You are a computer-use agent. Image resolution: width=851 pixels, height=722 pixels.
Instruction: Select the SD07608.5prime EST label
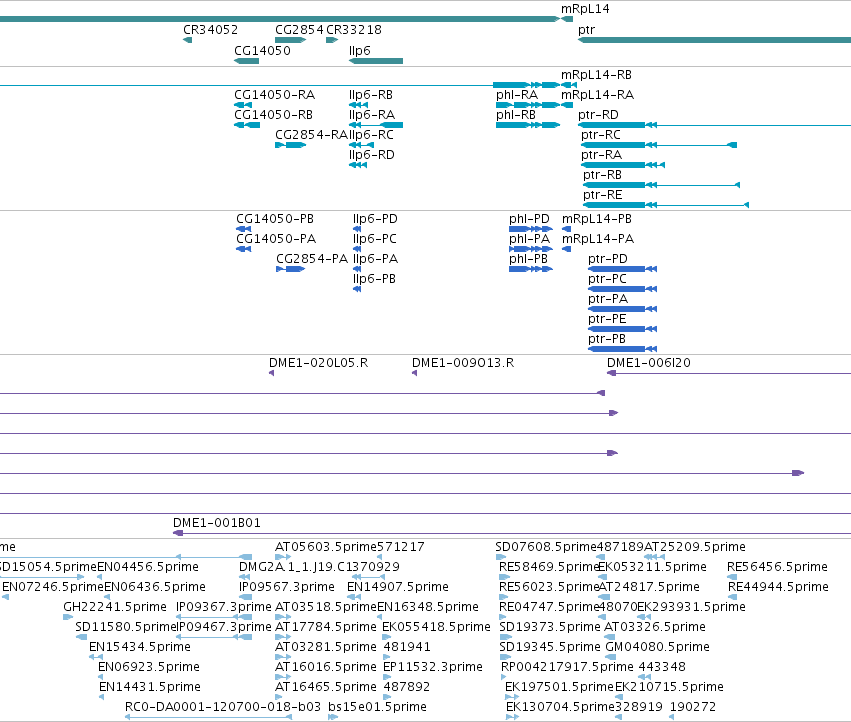(546, 547)
